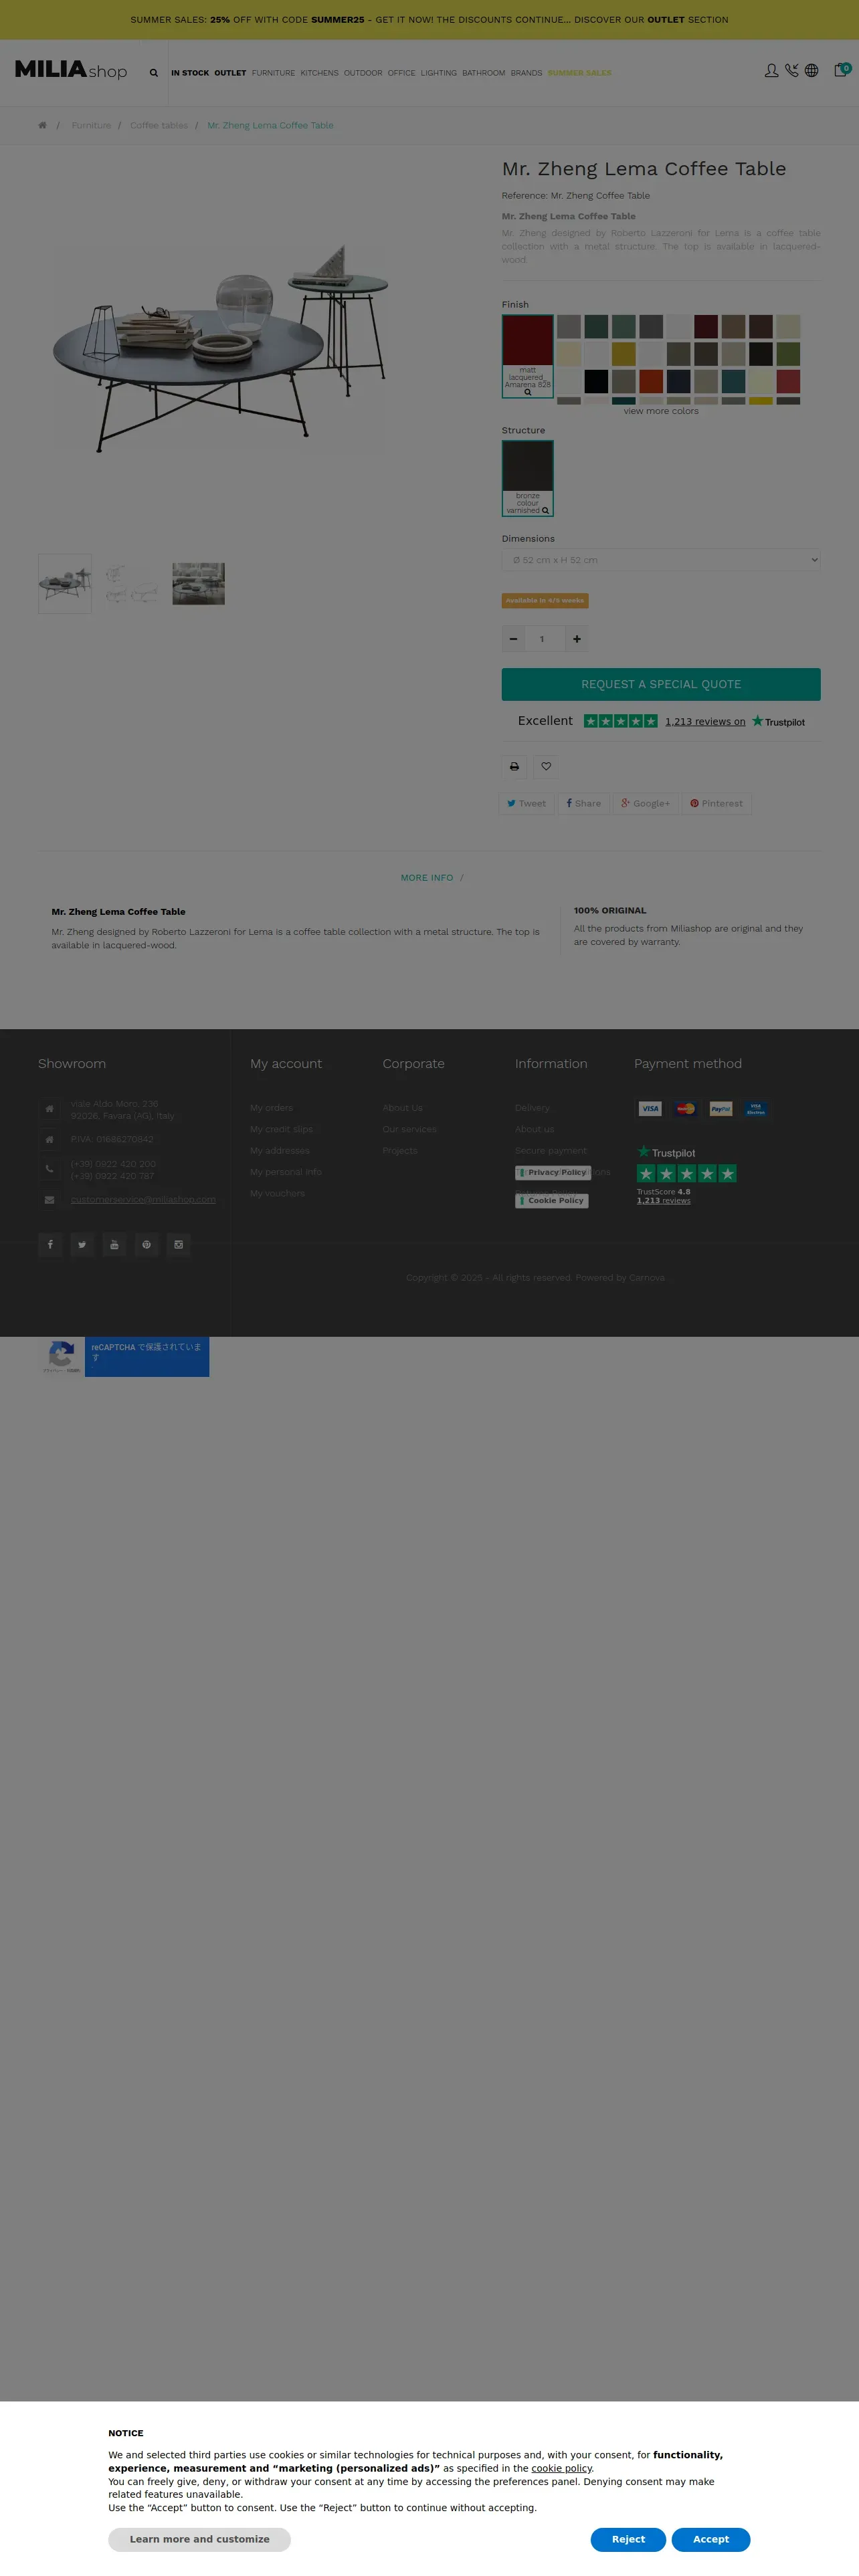Open the KITCHENS menu
859x2576 pixels.
click(320, 73)
